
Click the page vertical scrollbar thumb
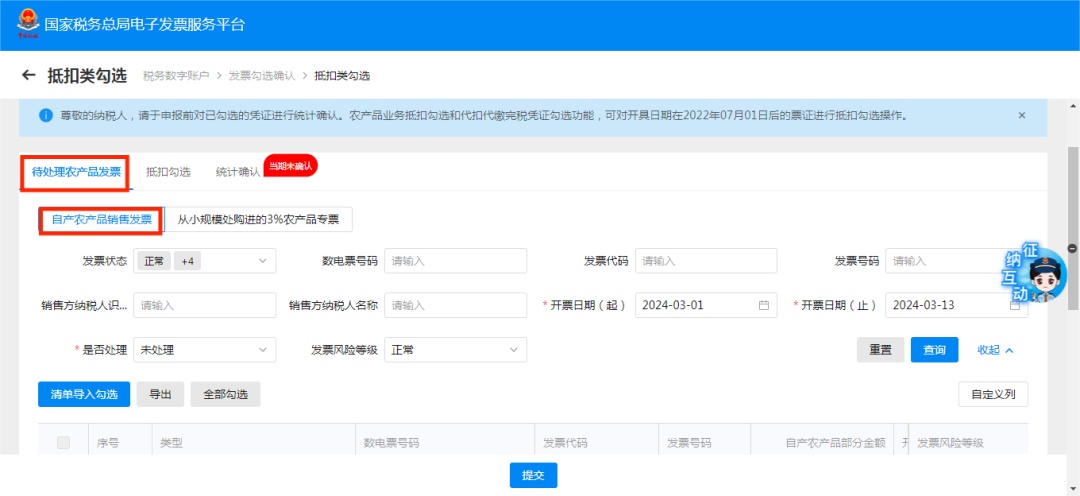pyautogui.click(x=1072, y=227)
